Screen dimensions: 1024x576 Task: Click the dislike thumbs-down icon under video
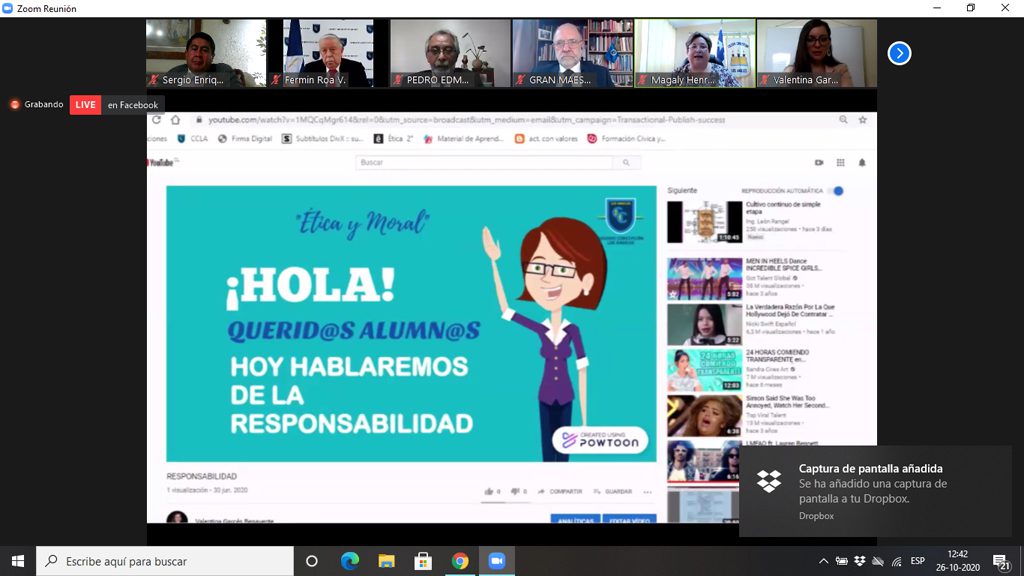[x=516, y=491]
